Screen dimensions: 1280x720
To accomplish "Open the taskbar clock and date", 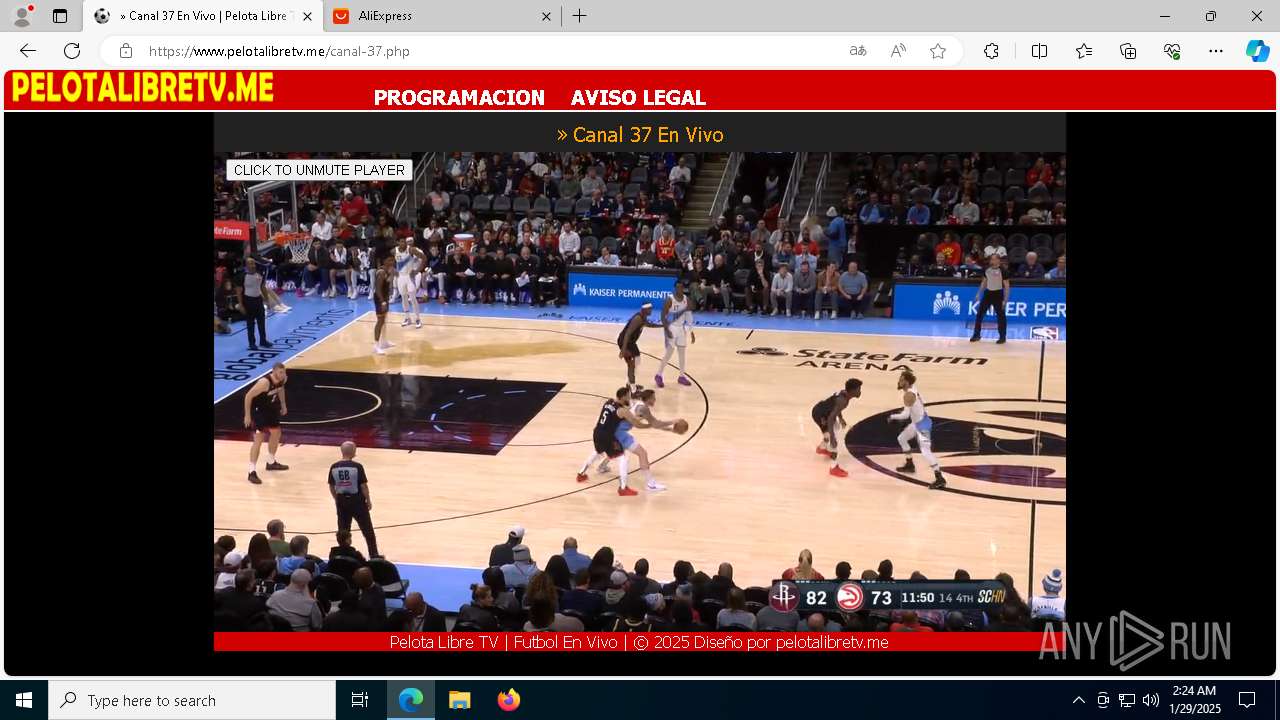I will point(1195,700).
